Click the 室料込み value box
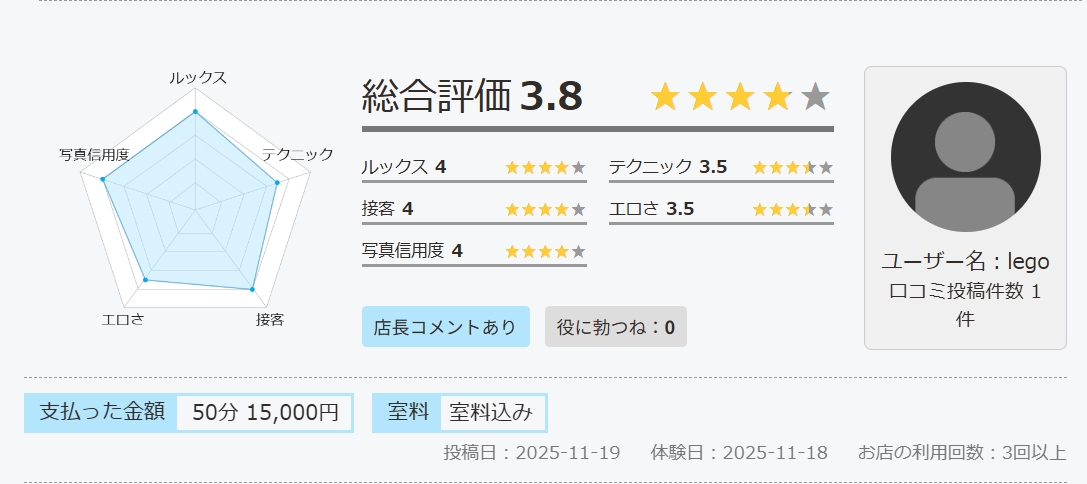This screenshot has width=1087, height=484. [491, 413]
